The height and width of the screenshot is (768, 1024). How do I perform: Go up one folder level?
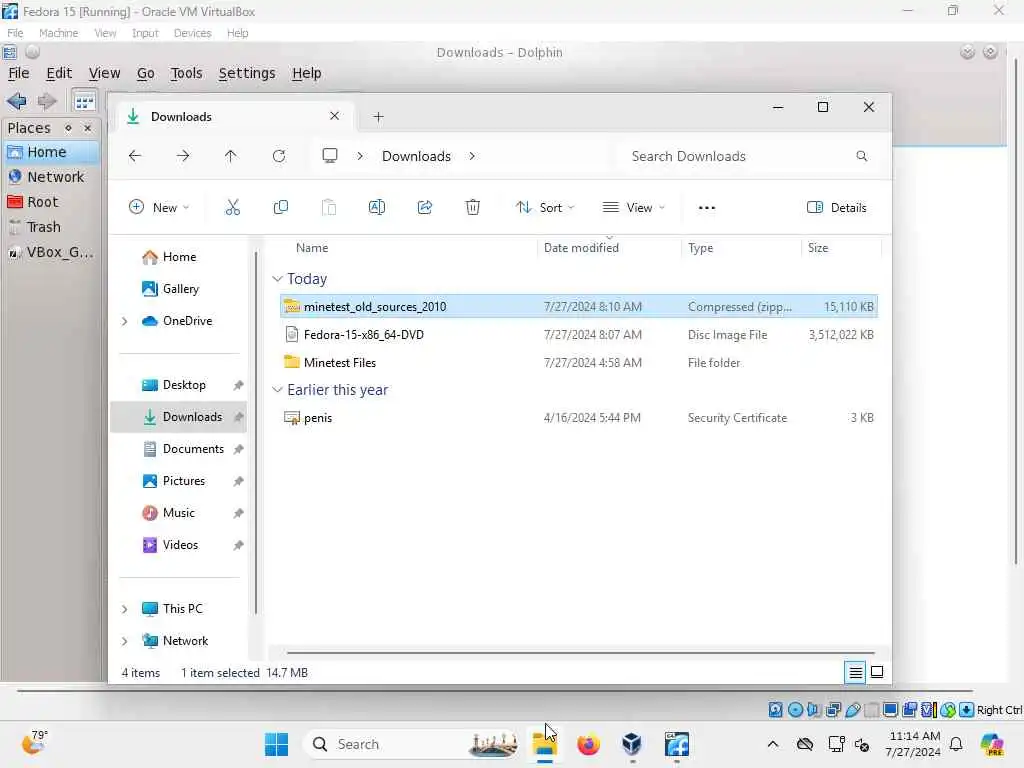[231, 156]
